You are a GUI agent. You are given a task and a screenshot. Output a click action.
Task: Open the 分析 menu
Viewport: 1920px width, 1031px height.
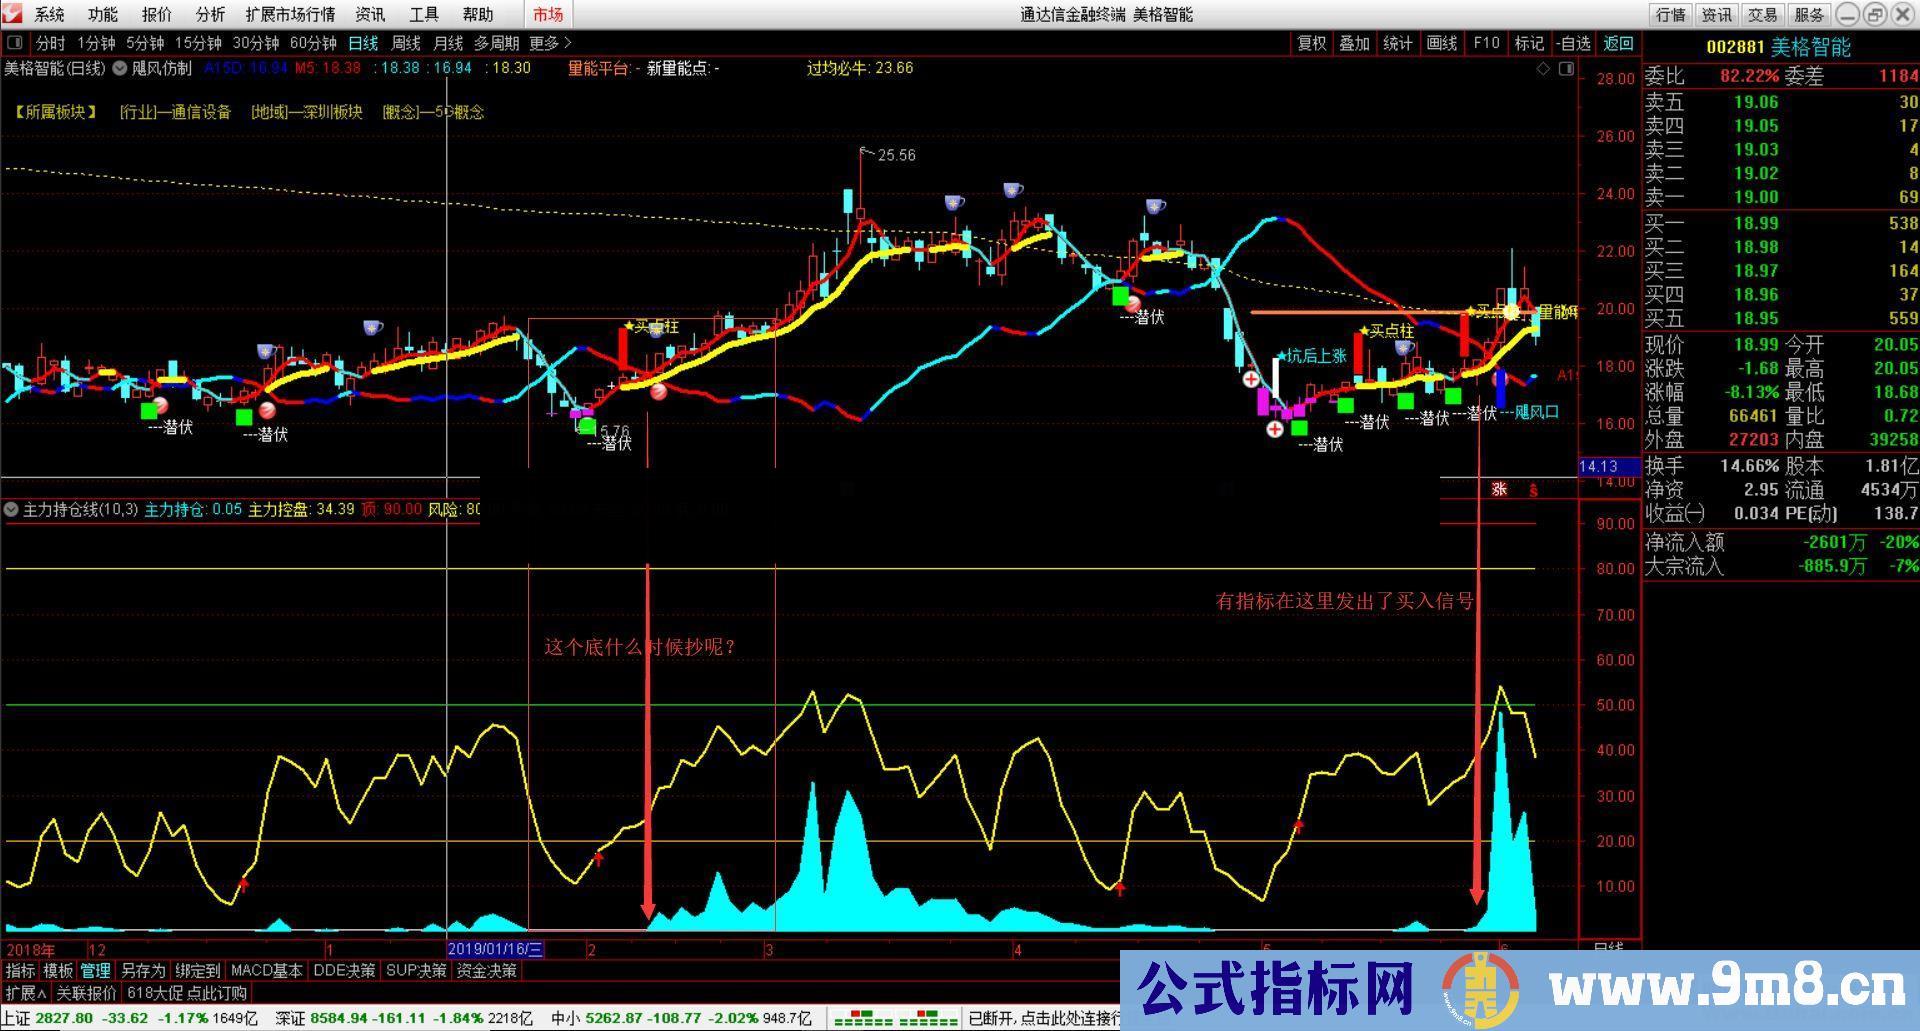[211, 14]
